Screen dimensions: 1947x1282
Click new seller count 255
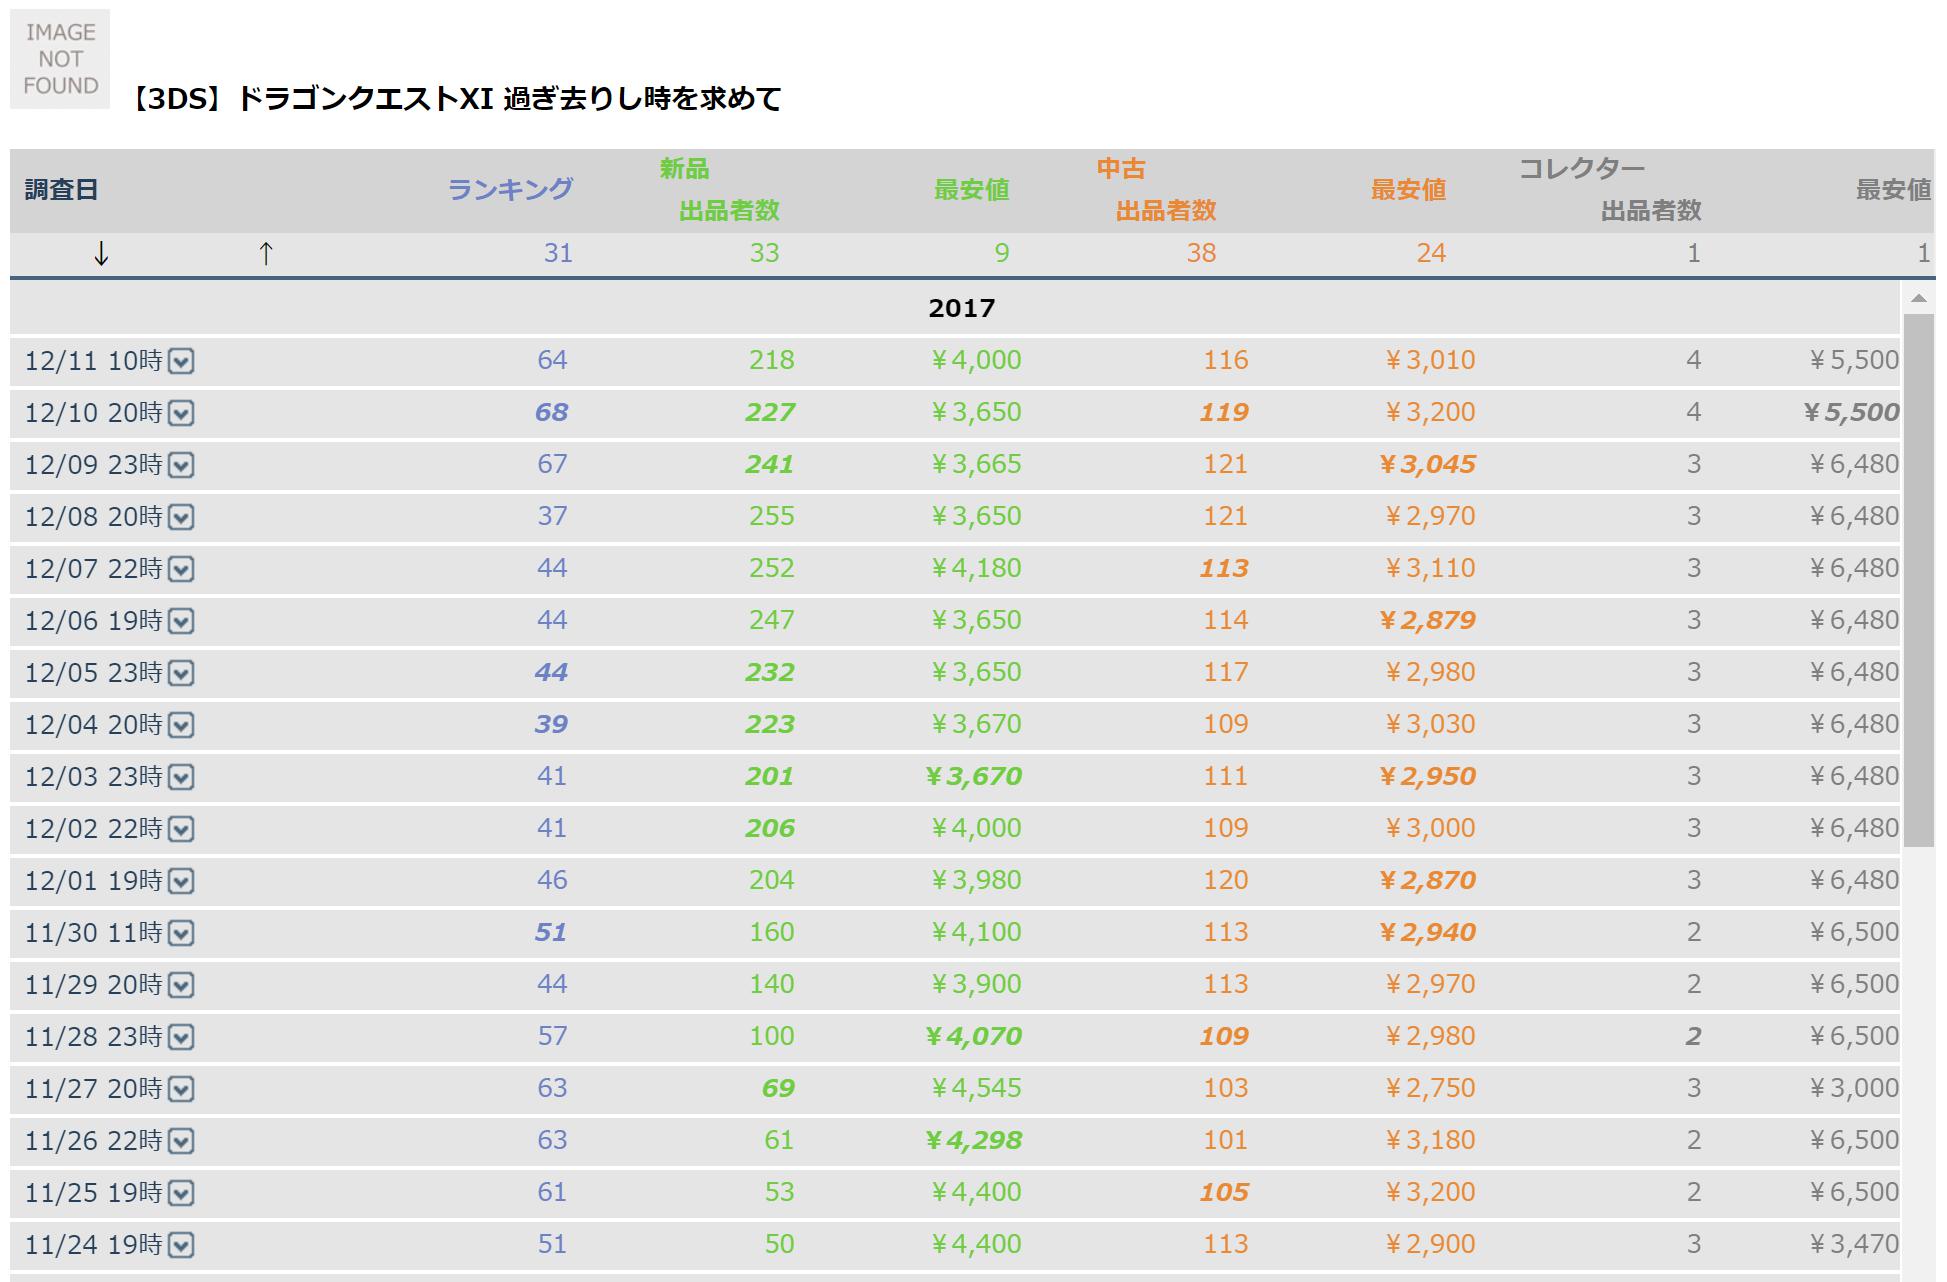(772, 516)
